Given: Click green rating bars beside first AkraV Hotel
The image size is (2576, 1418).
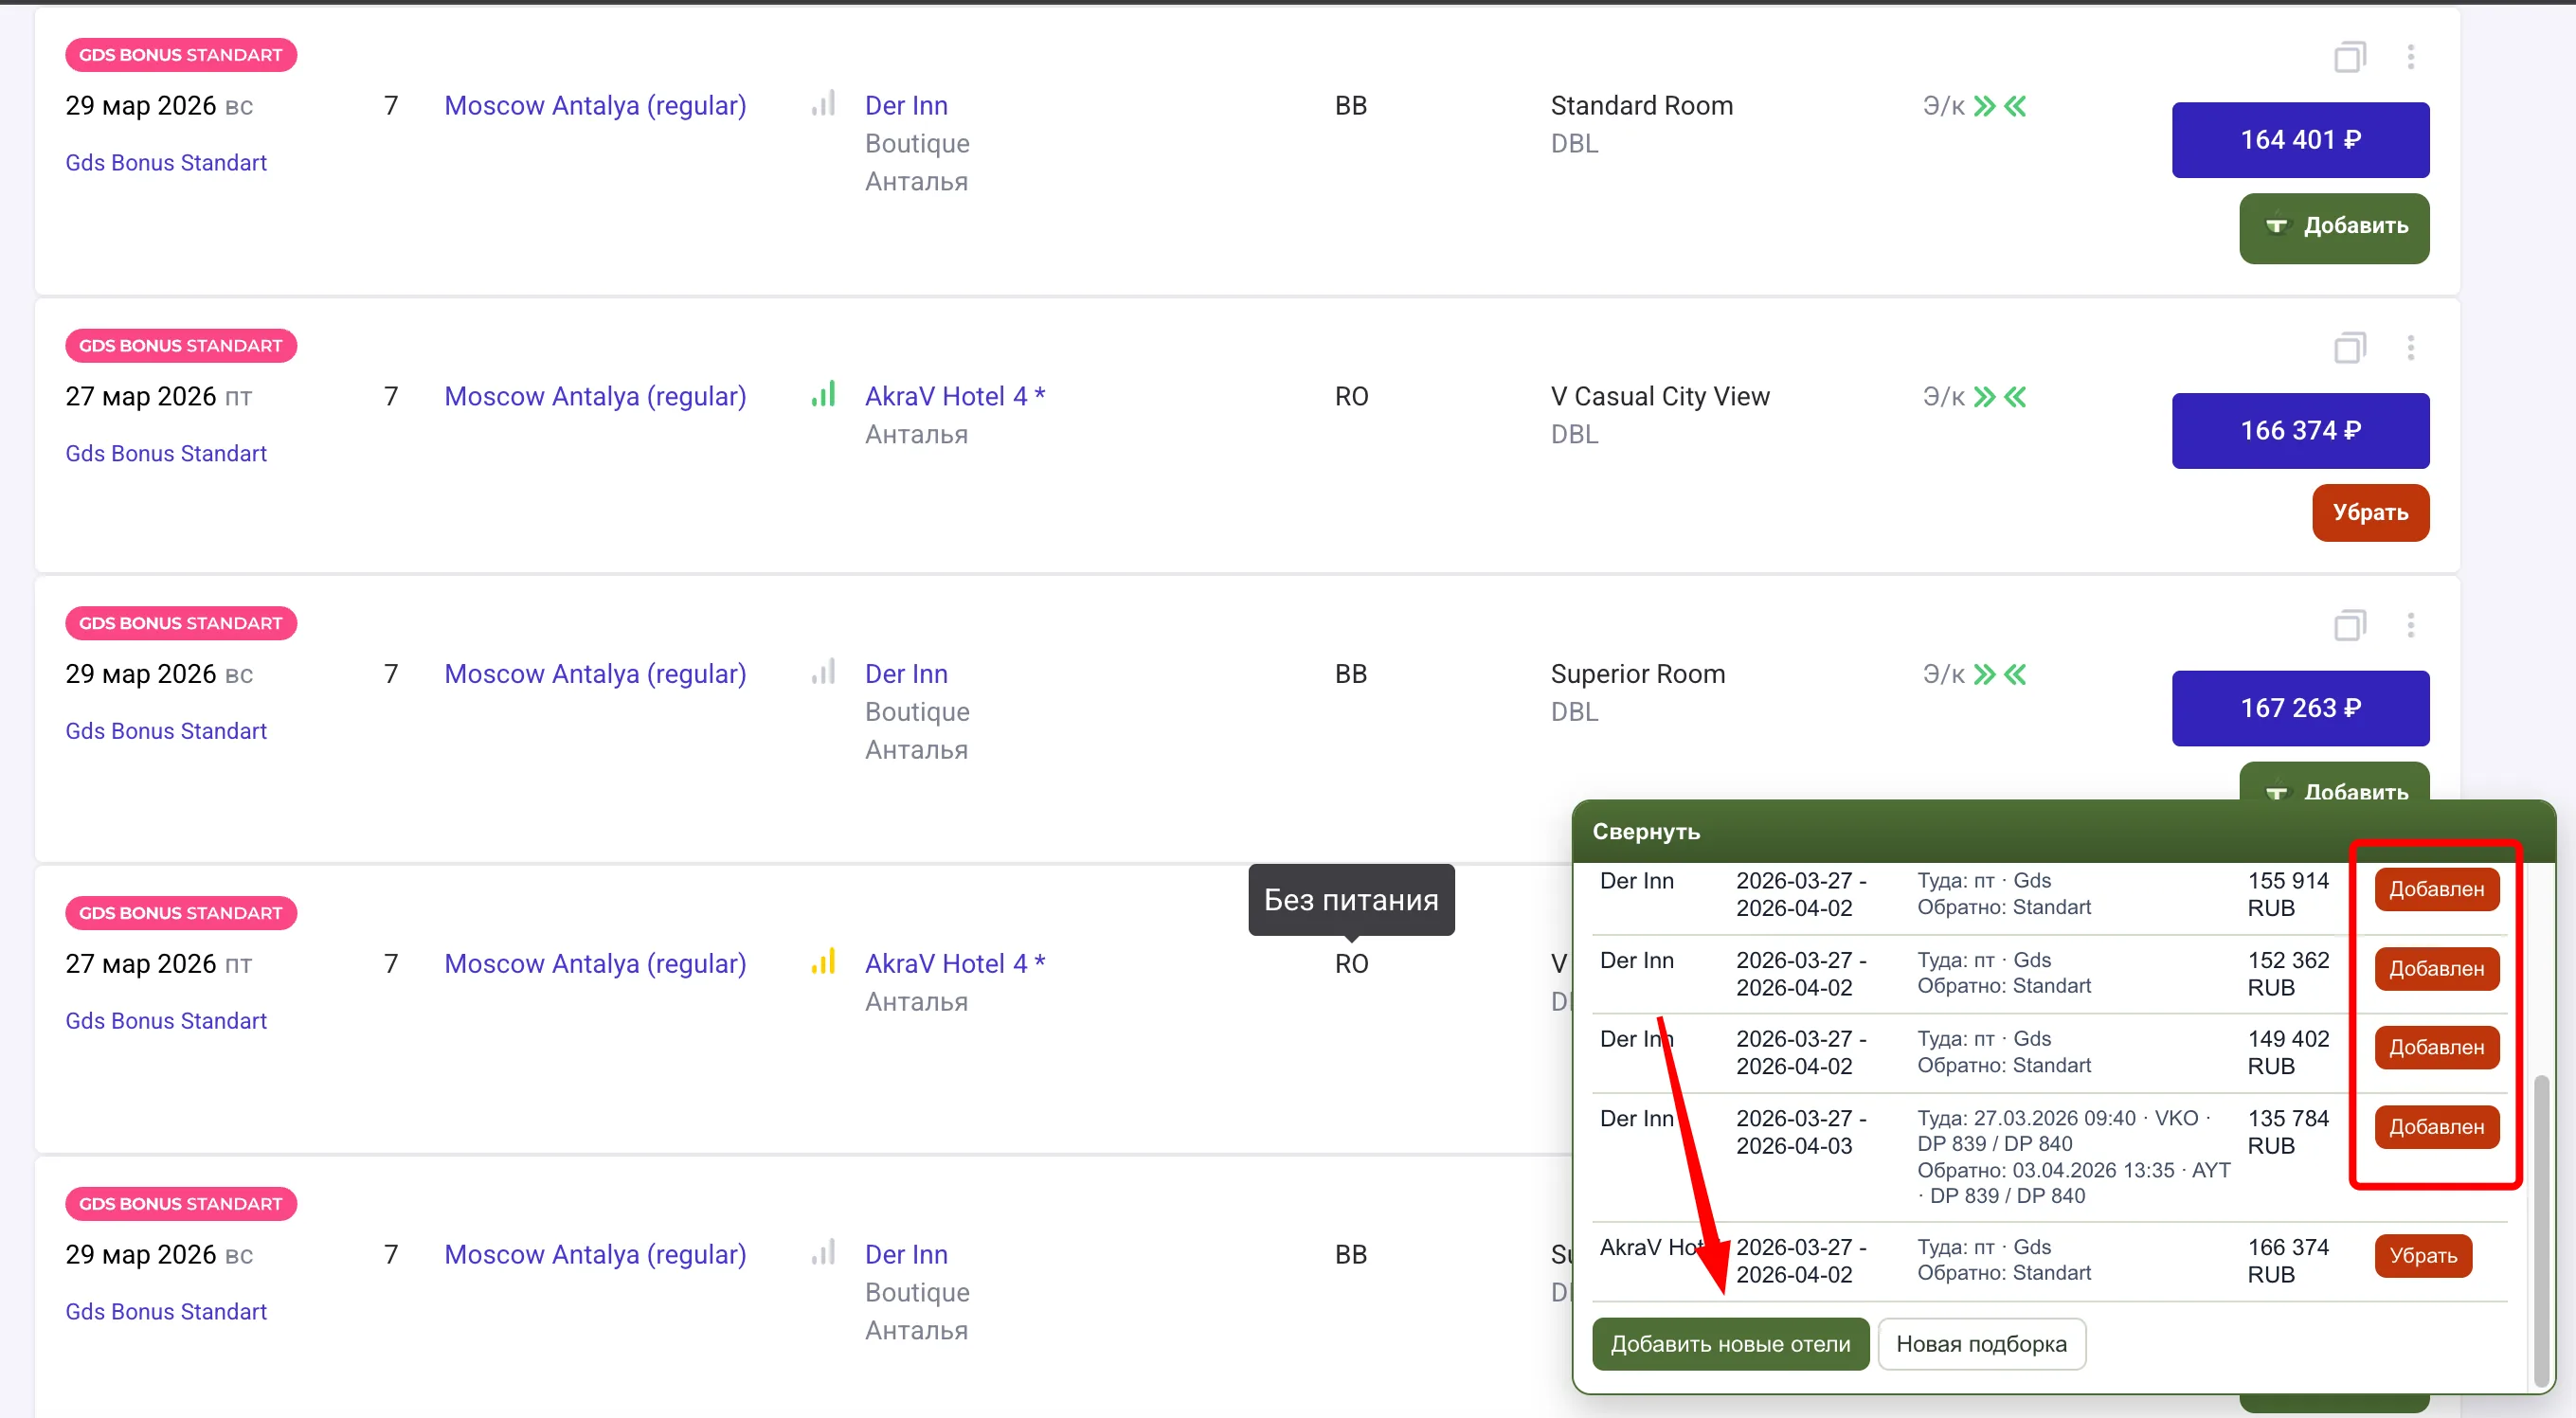Looking at the screenshot, I should (823, 394).
